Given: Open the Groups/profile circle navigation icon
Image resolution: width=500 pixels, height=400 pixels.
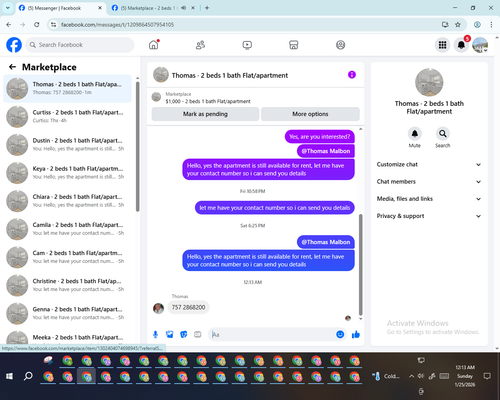Looking at the screenshot, I should 340,45.
